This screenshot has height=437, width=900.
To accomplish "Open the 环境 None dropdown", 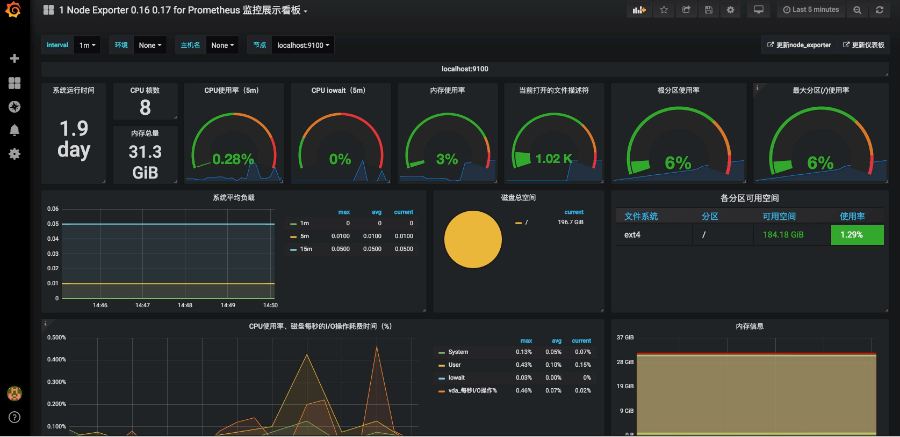I will pos(150,45).
